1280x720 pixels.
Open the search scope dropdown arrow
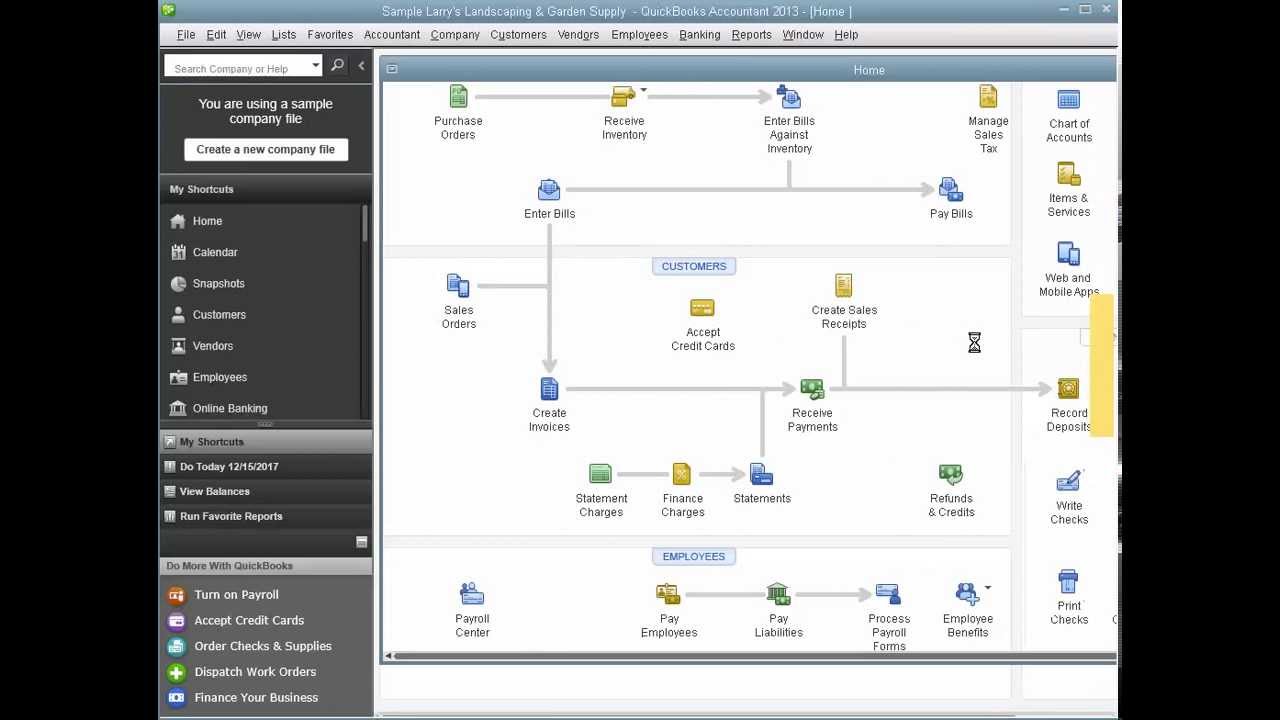point(315,66)
